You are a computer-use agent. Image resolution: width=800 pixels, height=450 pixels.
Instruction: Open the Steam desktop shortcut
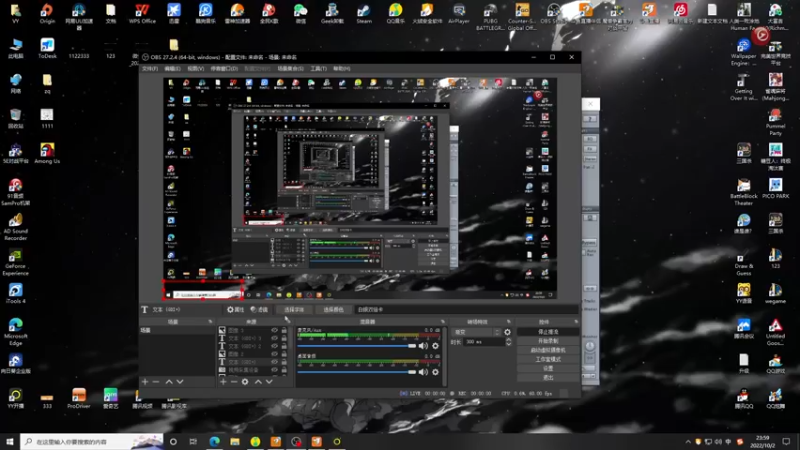click(364, 14)
